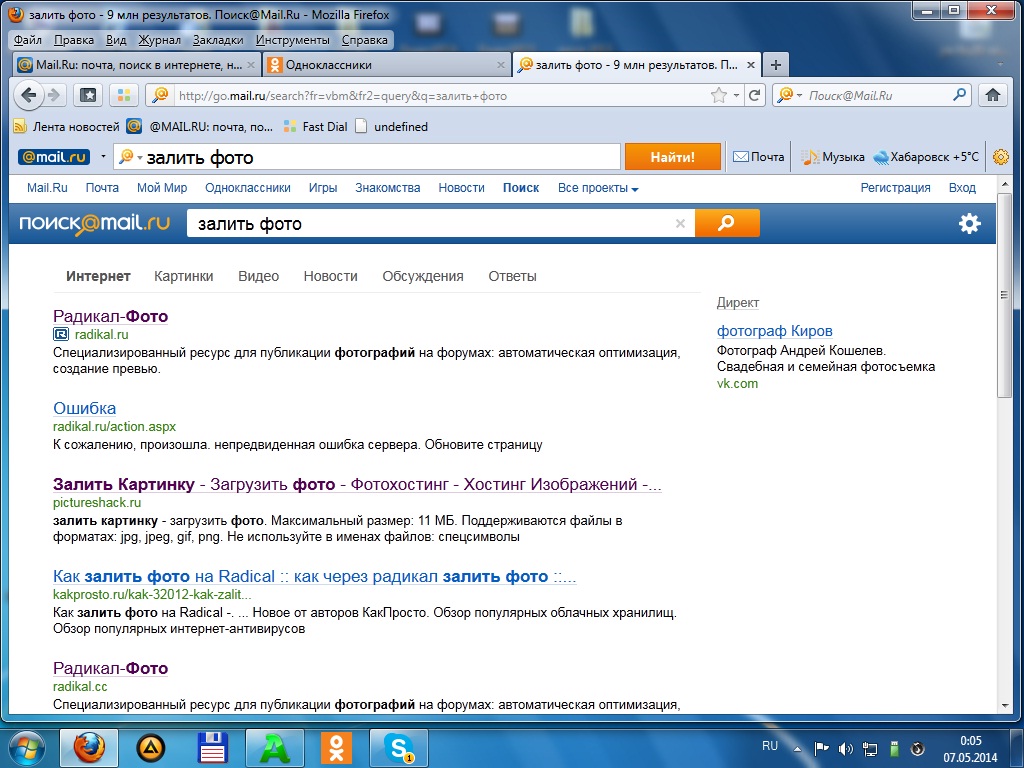Open Skype from the taskbar
The height and width of the screenshot is (768, 1024).
pyautogui.click(x=398, y=748)
